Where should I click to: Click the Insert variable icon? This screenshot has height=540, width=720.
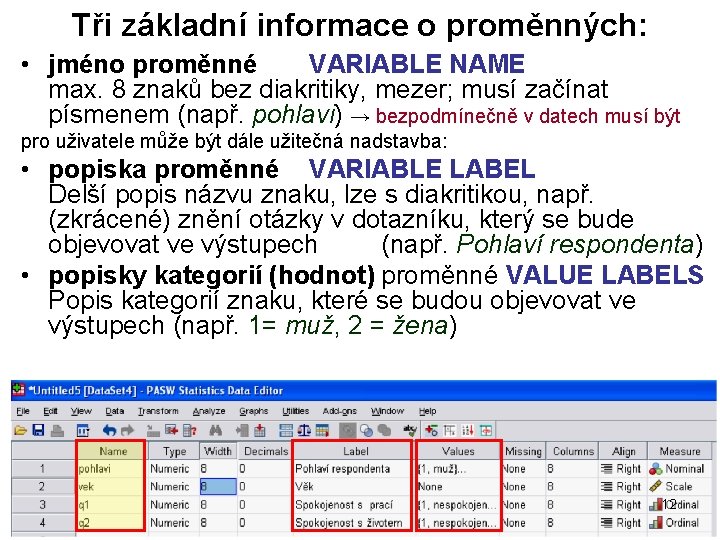(260, 431)
